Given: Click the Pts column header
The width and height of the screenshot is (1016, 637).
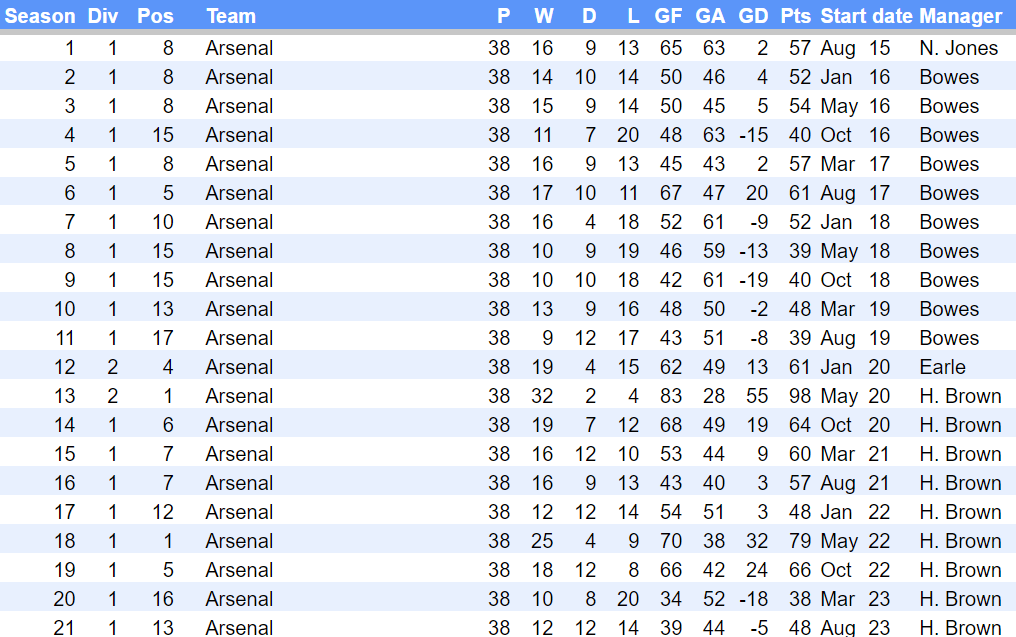Looking at the screenshot, I should point(796,16).
